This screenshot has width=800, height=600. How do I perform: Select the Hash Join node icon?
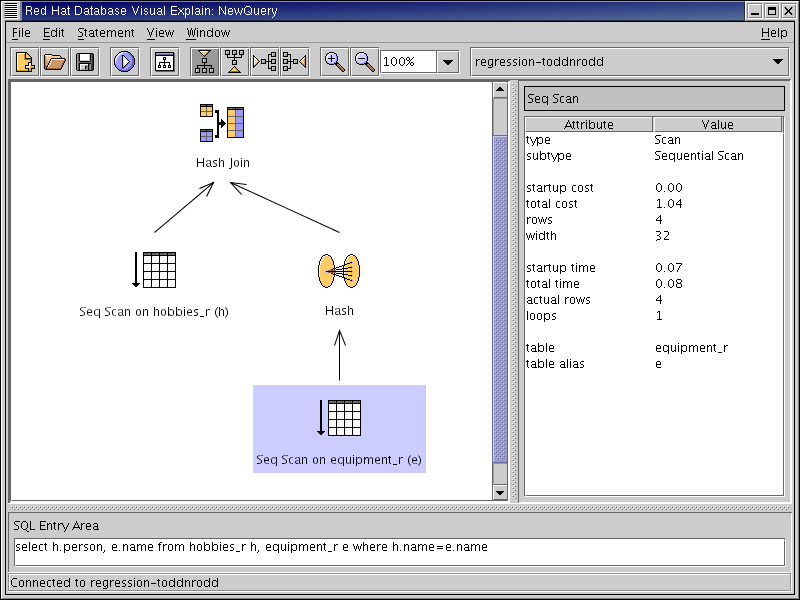click(222, 123)
